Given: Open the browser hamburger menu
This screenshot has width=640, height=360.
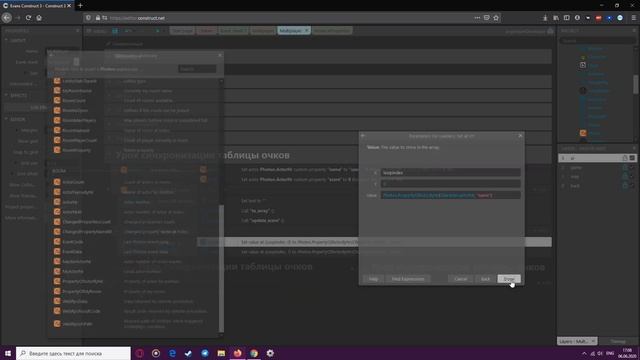Looking at the screenshot, I should coord(633,18).
